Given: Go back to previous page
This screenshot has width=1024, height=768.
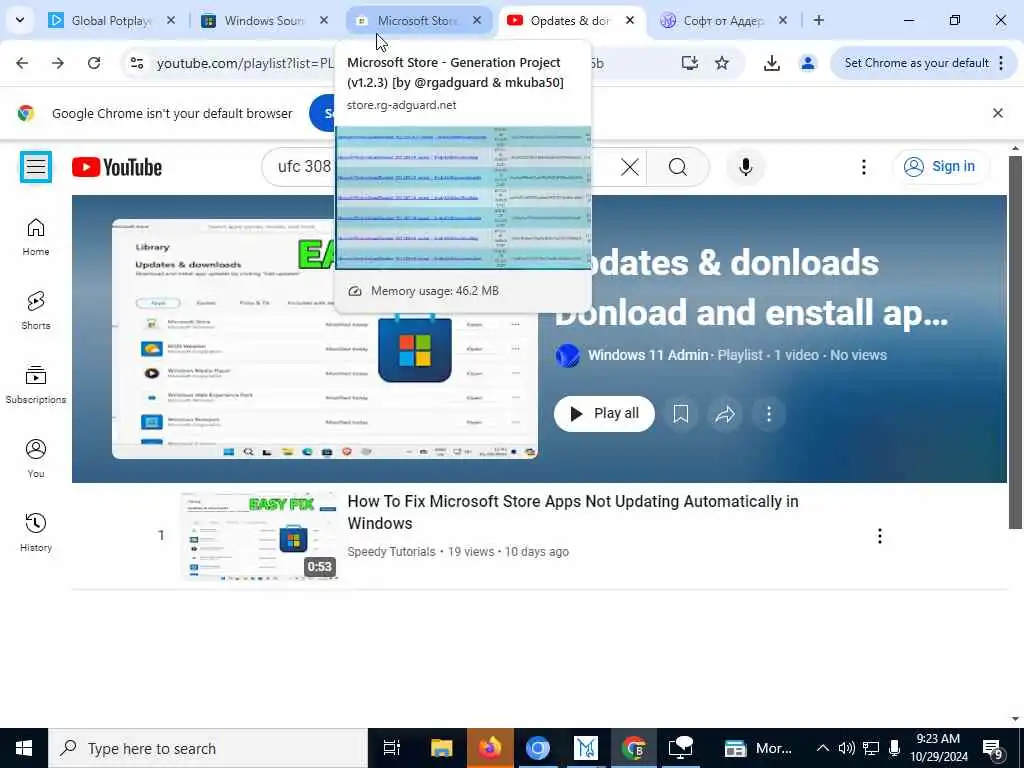Looking at the screenshot, I should click(22, 63).
